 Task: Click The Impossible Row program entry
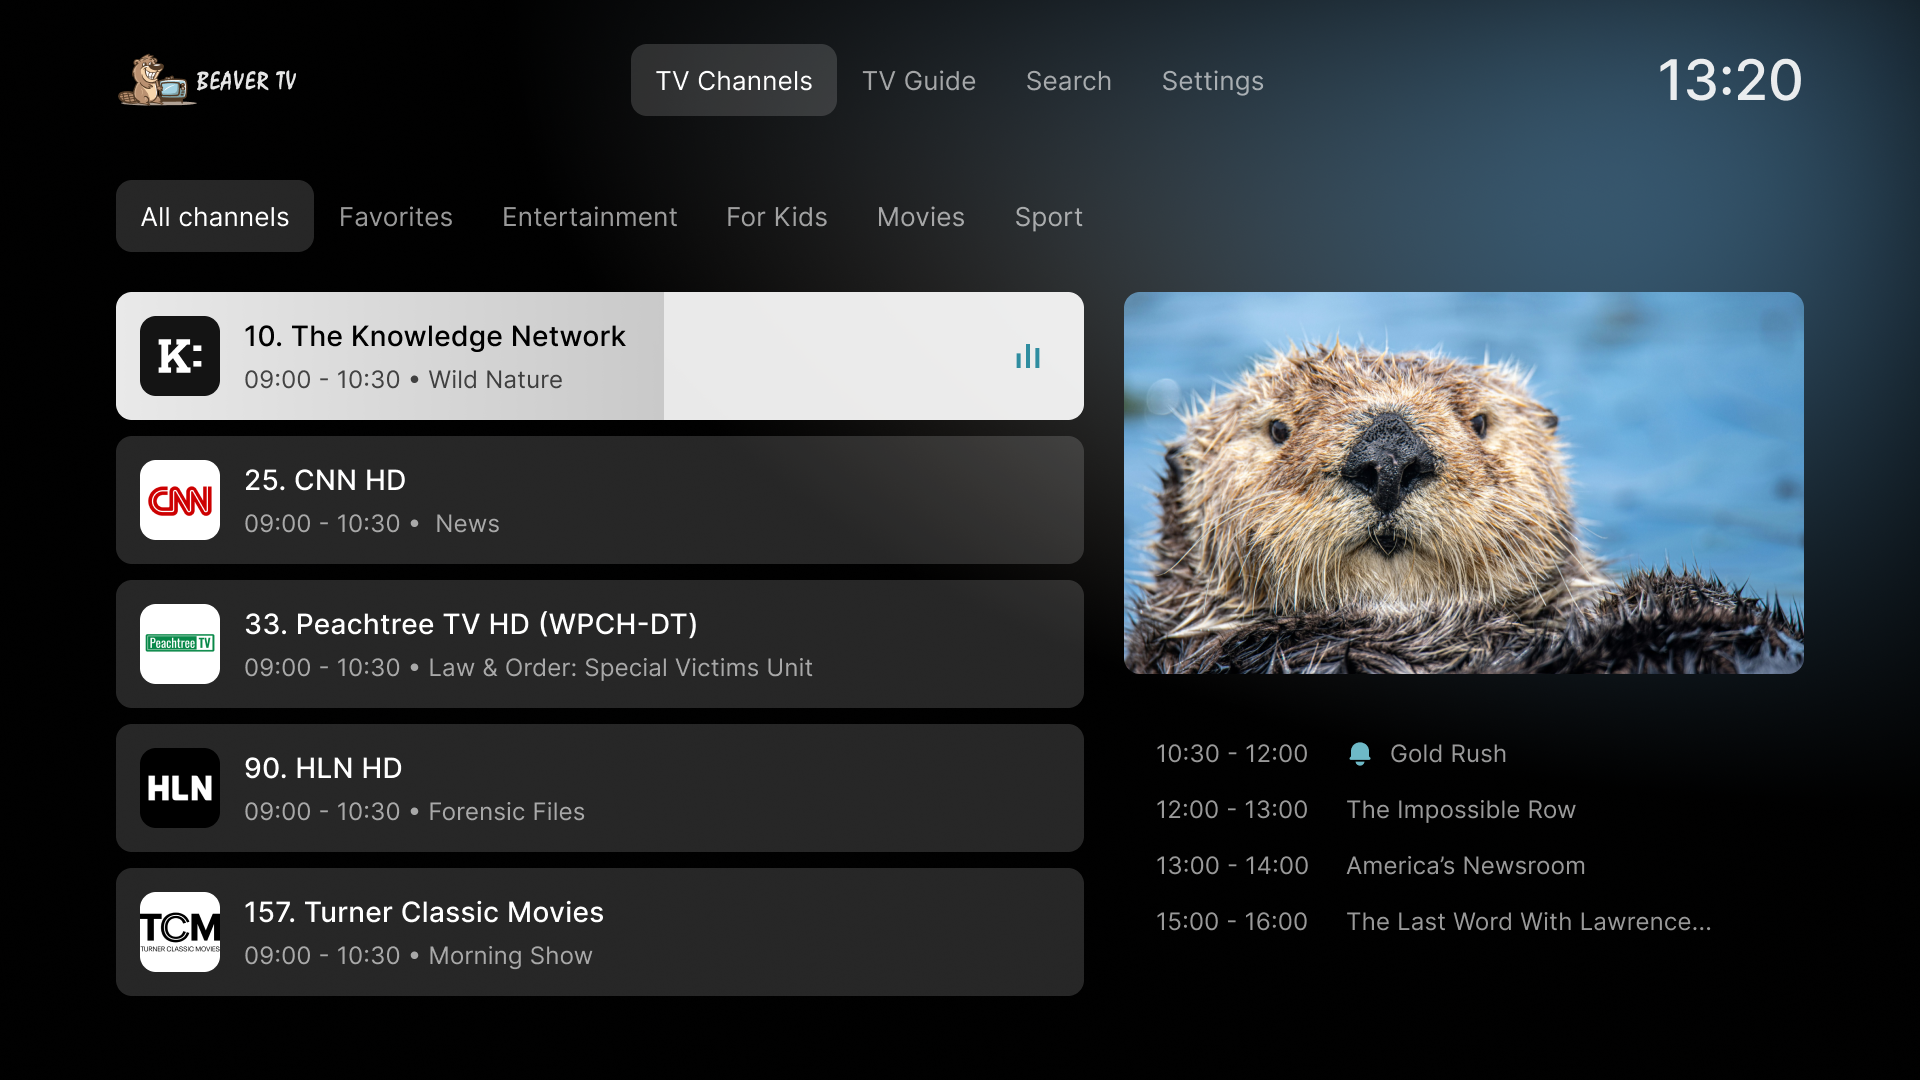[x=1461, y=810]
